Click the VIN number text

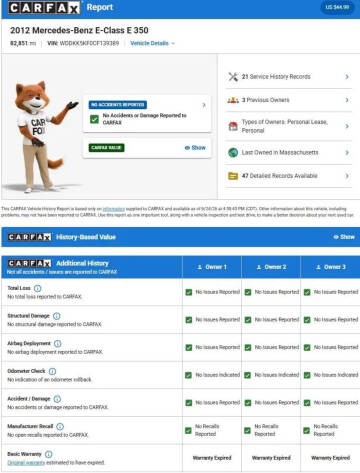coord(83,43)
